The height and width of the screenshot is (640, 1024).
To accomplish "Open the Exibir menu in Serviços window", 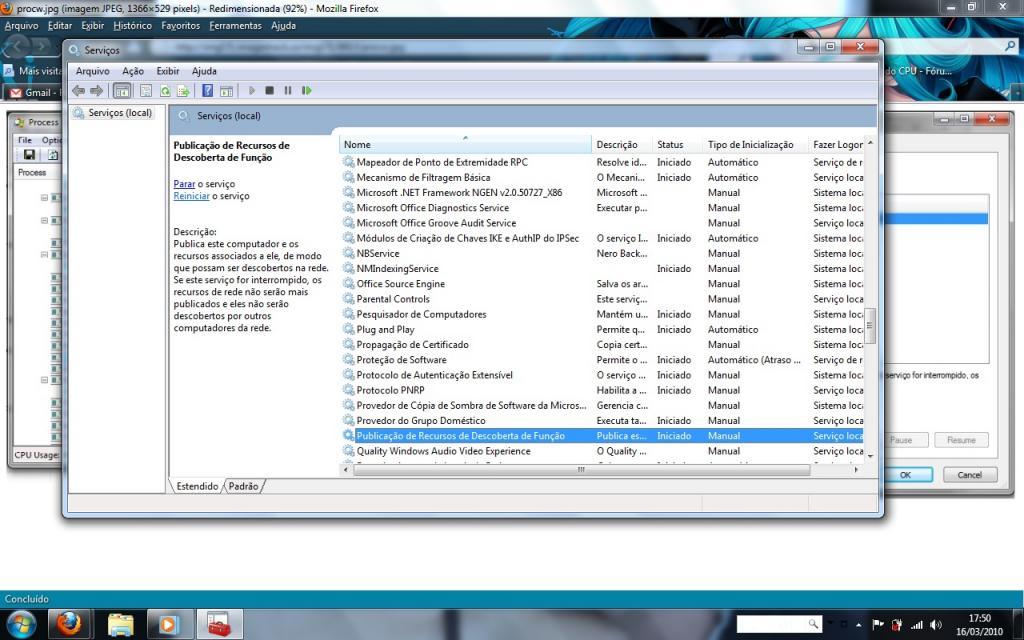I will click(x=168, y=71).
